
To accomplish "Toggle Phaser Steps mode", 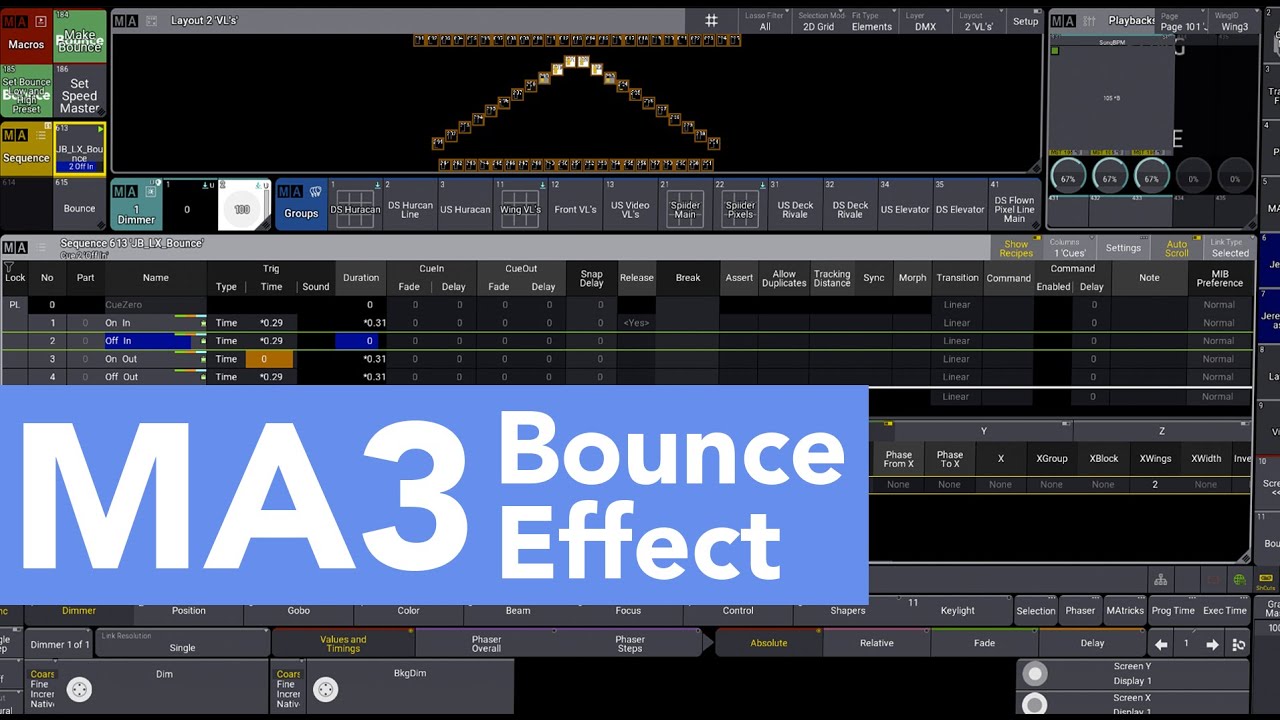I will (x=630, y=643).
